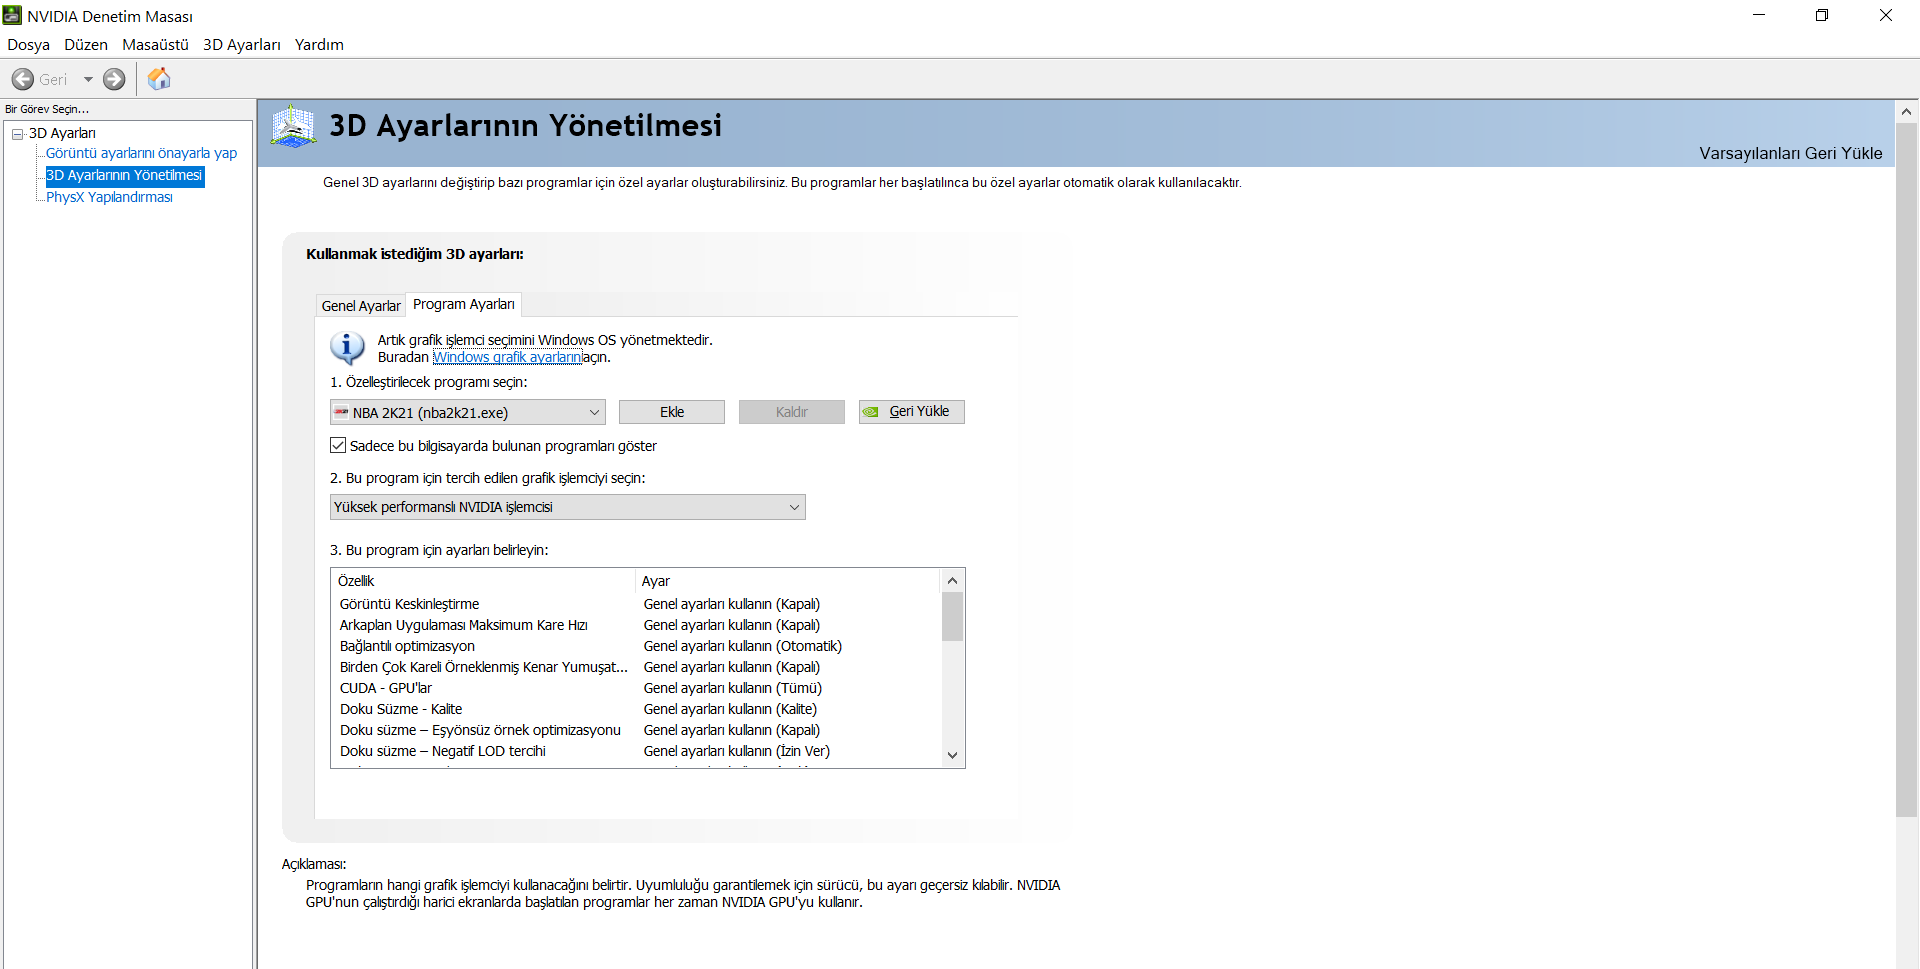Click the settings list scrollbar thumb
Viewport: 1920px width, 969px height.
952,616
